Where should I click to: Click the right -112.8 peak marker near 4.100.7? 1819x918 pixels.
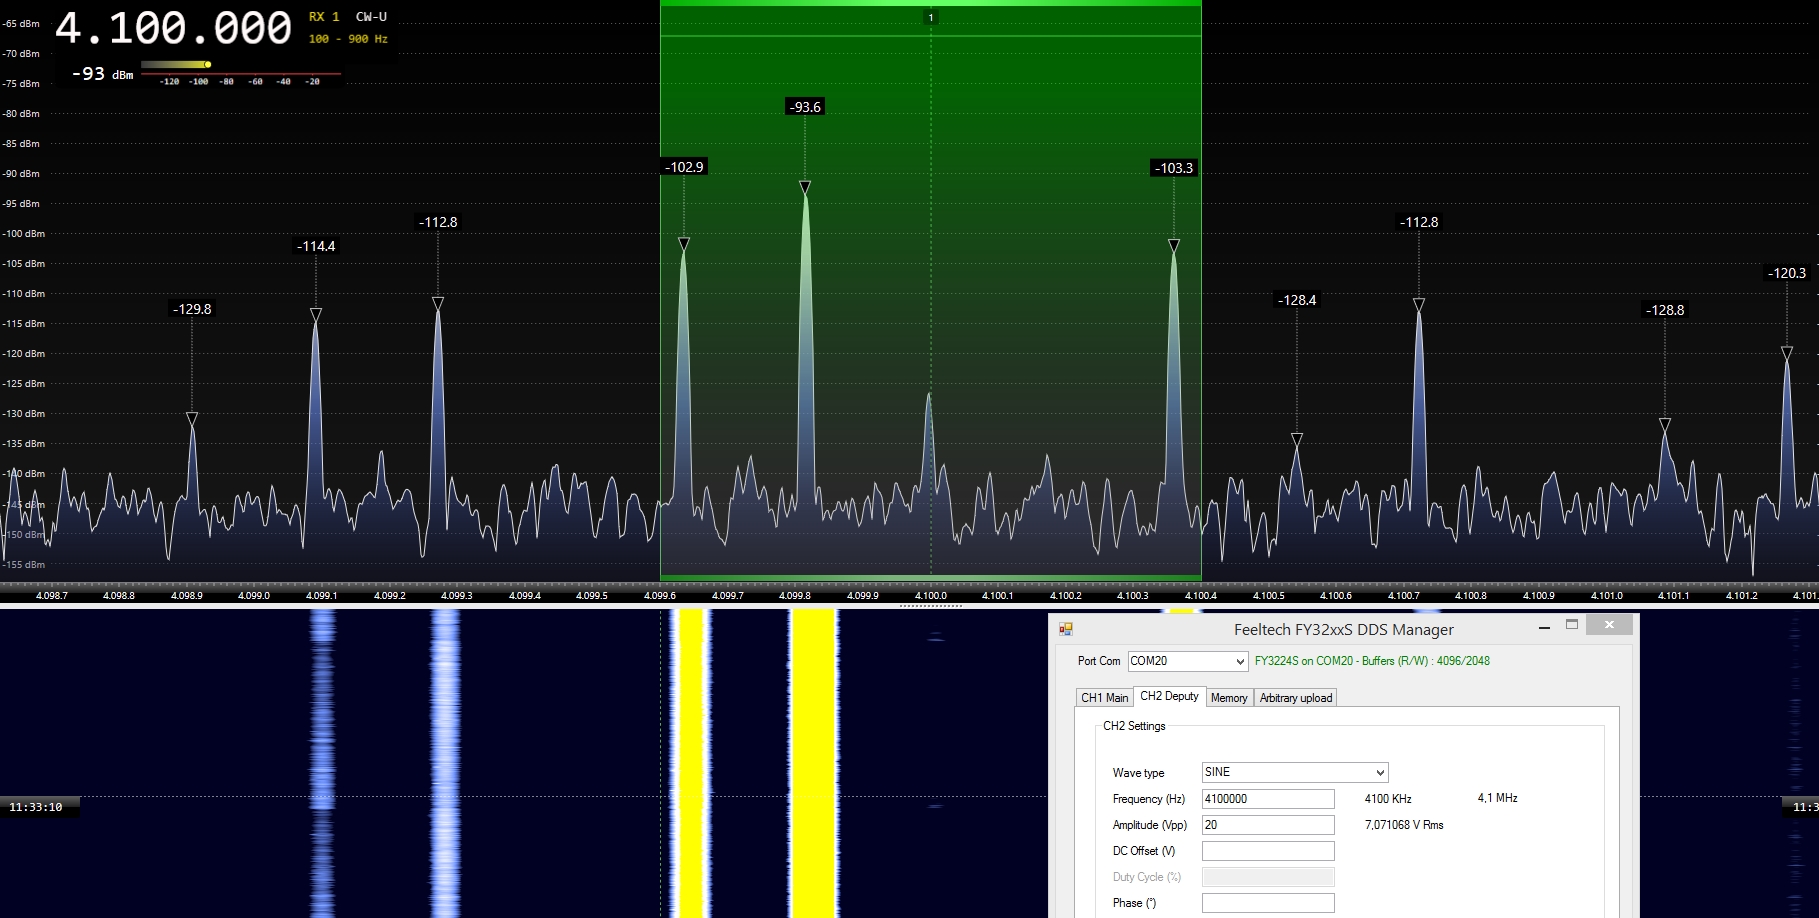(1419, 304)
